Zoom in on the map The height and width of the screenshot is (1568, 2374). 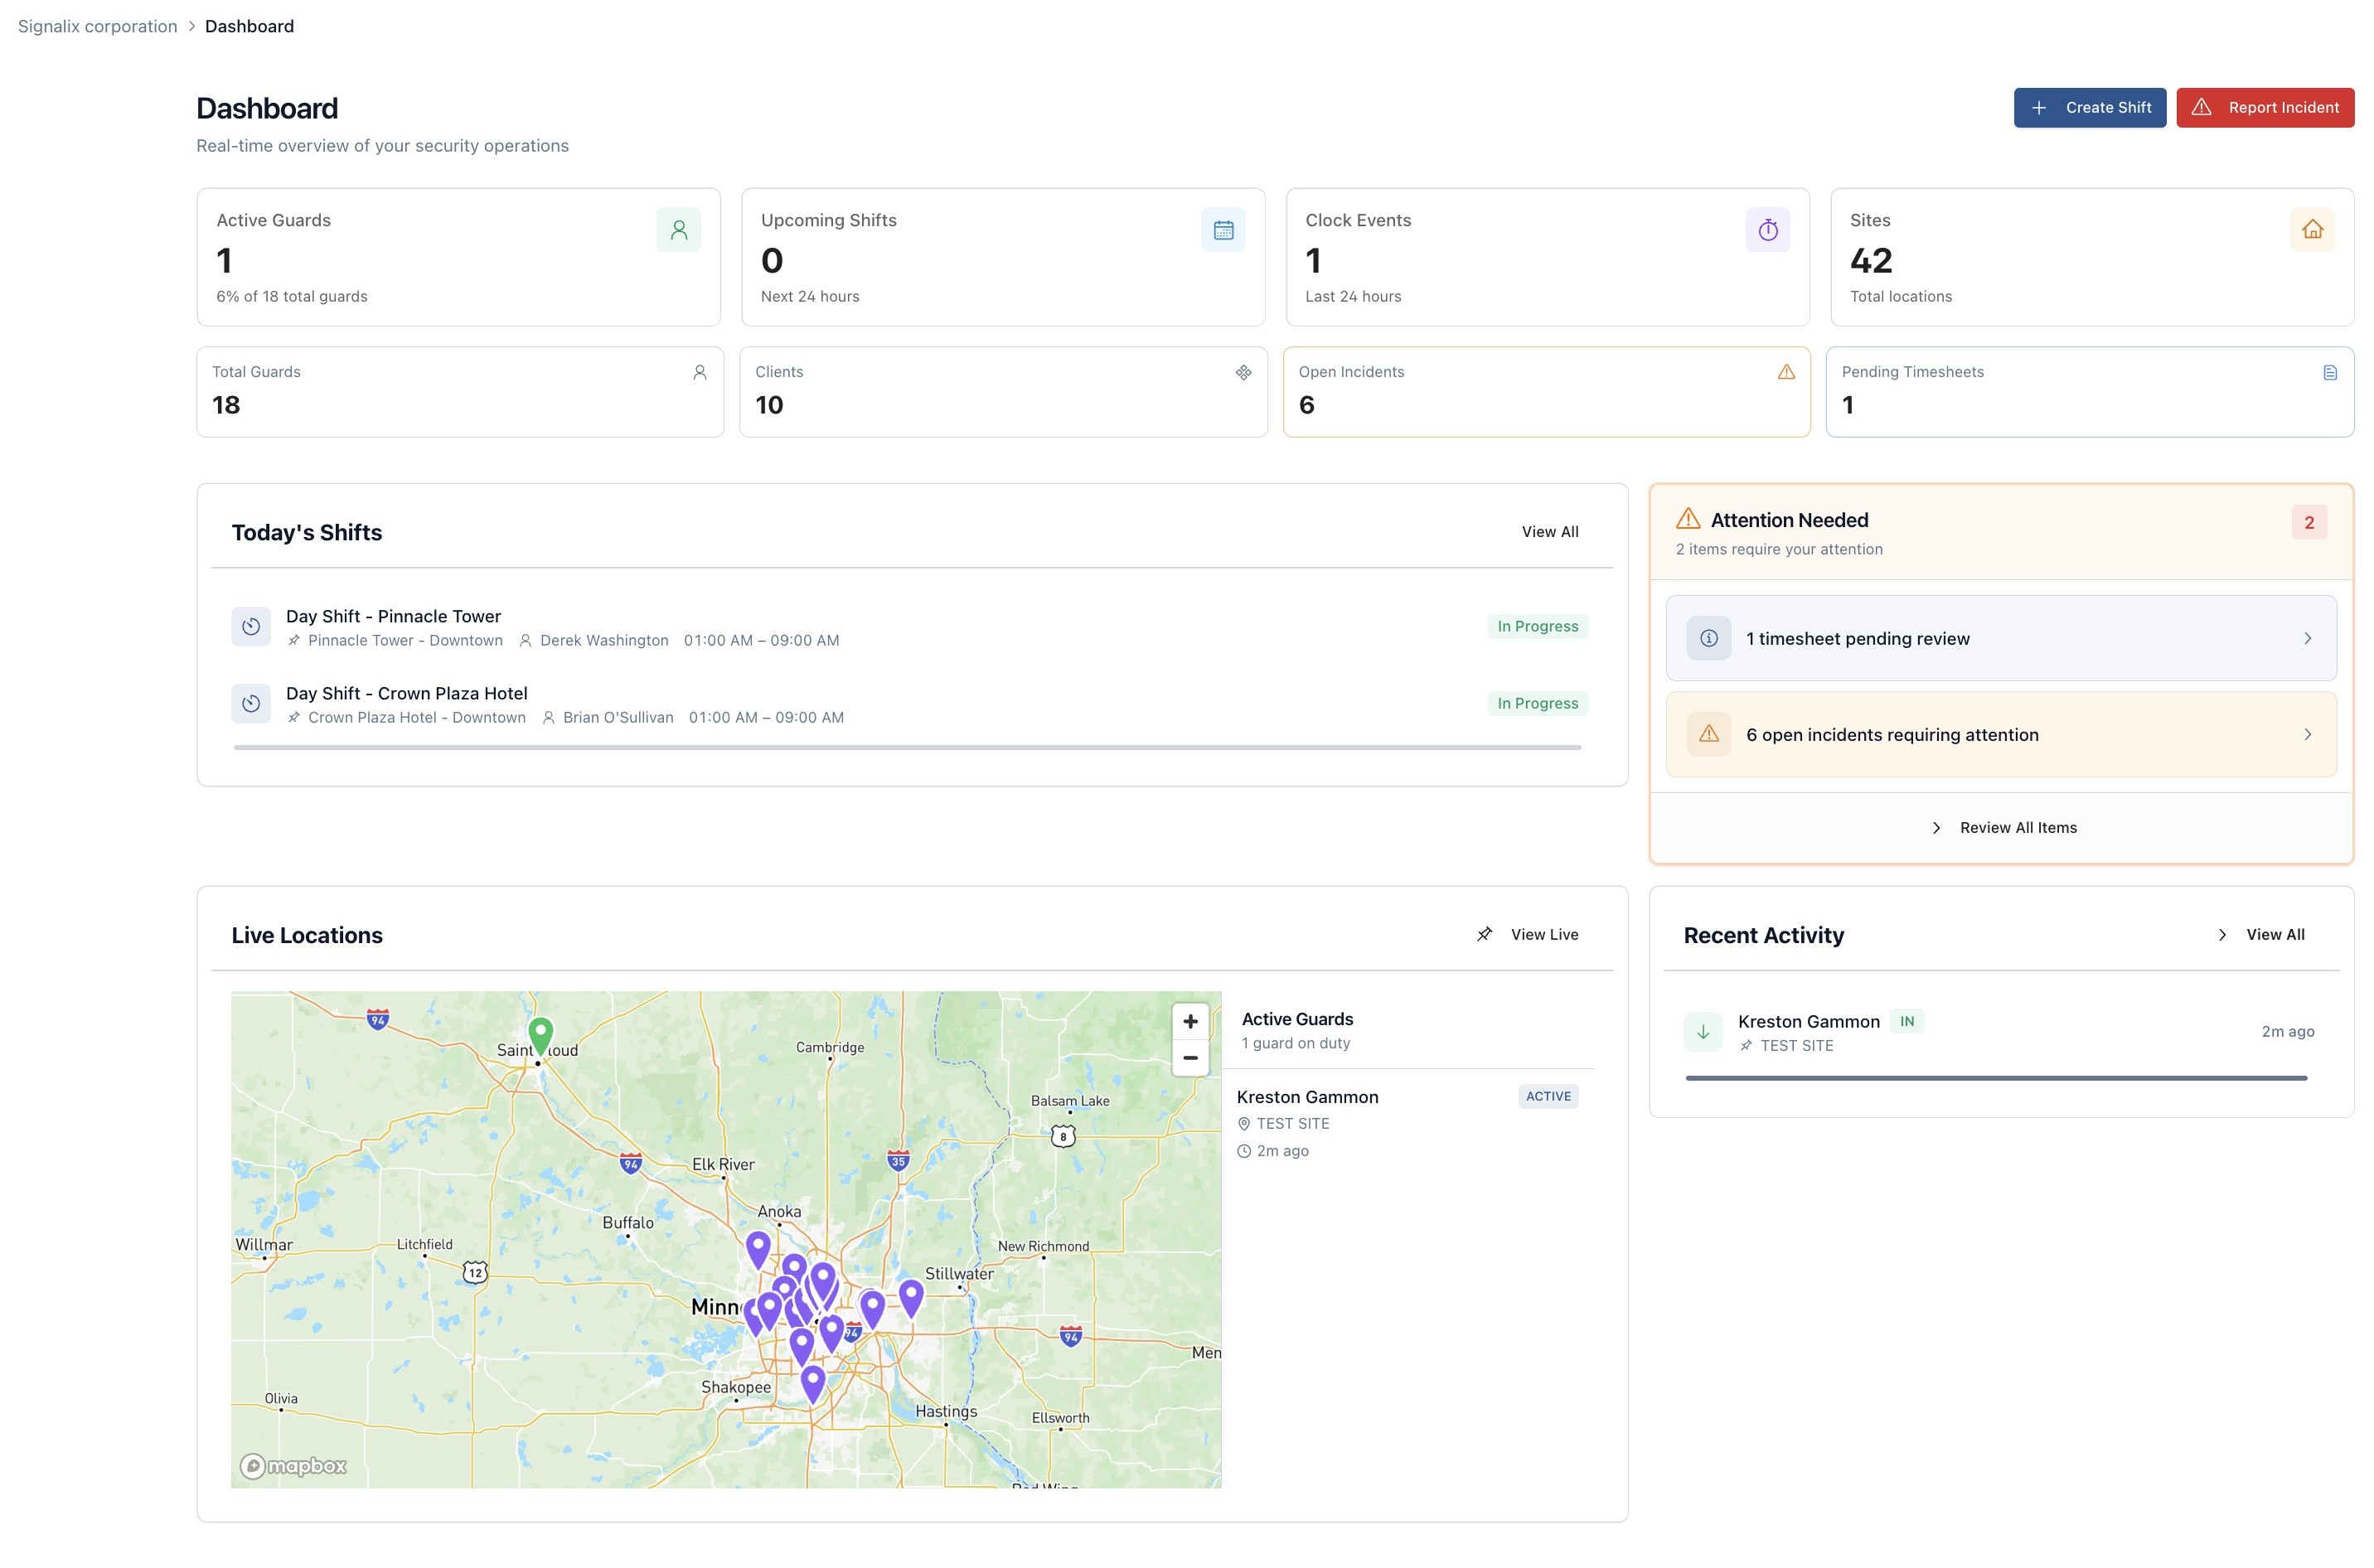pyautogui.click(x=1189, y=1021)
